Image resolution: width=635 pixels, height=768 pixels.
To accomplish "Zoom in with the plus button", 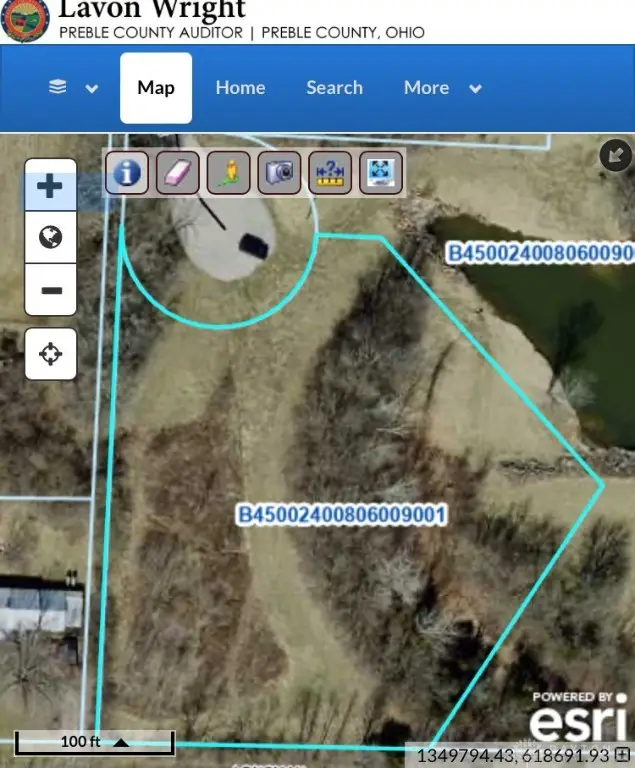I will pyautogui.click(x=50, y=186).
